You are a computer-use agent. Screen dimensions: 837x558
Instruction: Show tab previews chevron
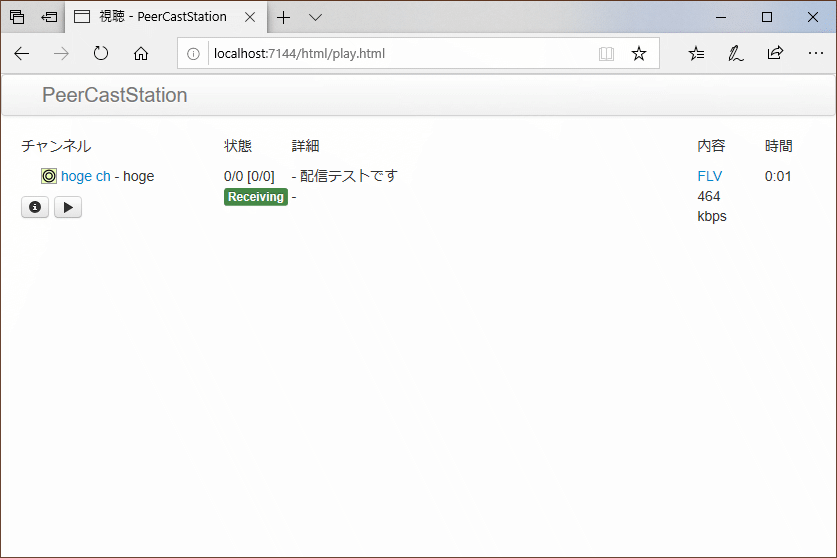click(315, 18)
